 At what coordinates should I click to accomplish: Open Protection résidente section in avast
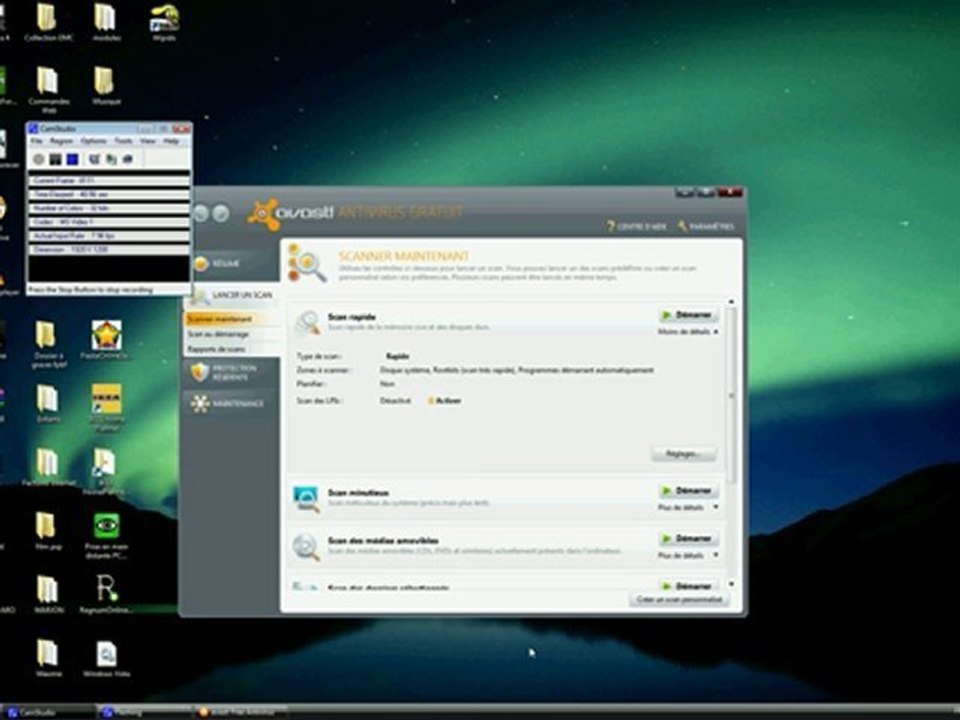click(229, 372)
